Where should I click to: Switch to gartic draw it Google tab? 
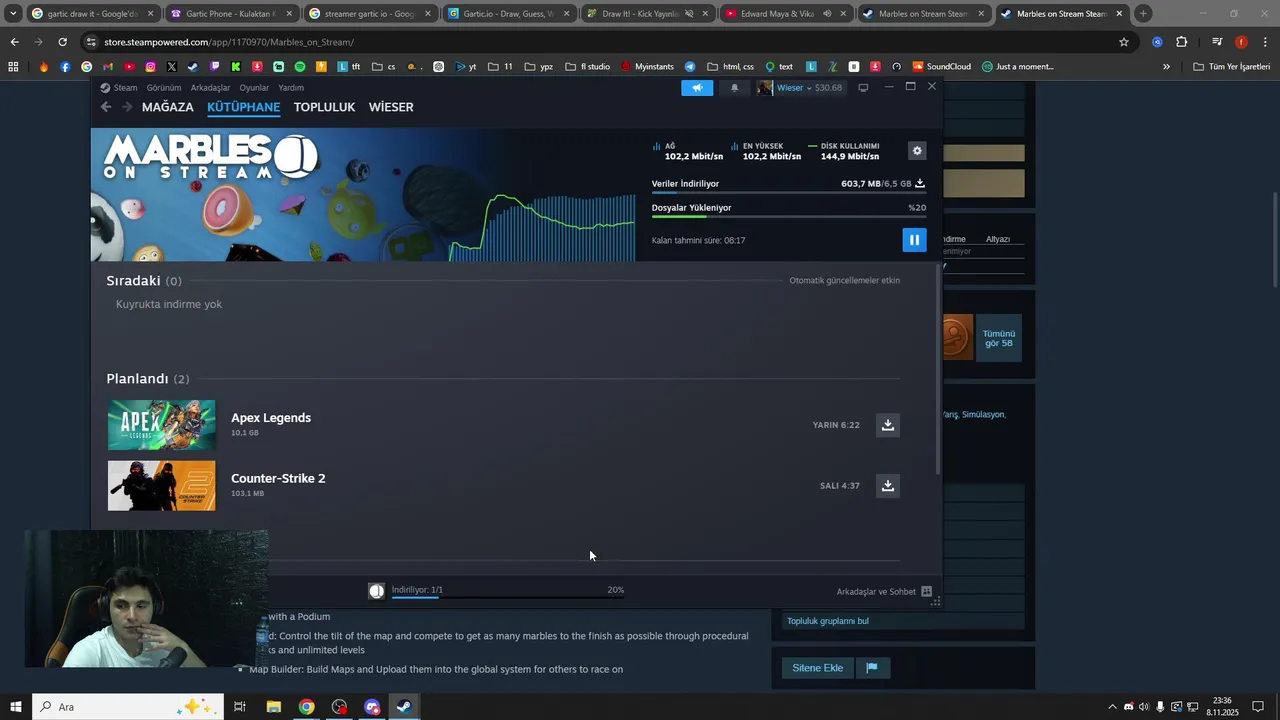pos(92,14)
